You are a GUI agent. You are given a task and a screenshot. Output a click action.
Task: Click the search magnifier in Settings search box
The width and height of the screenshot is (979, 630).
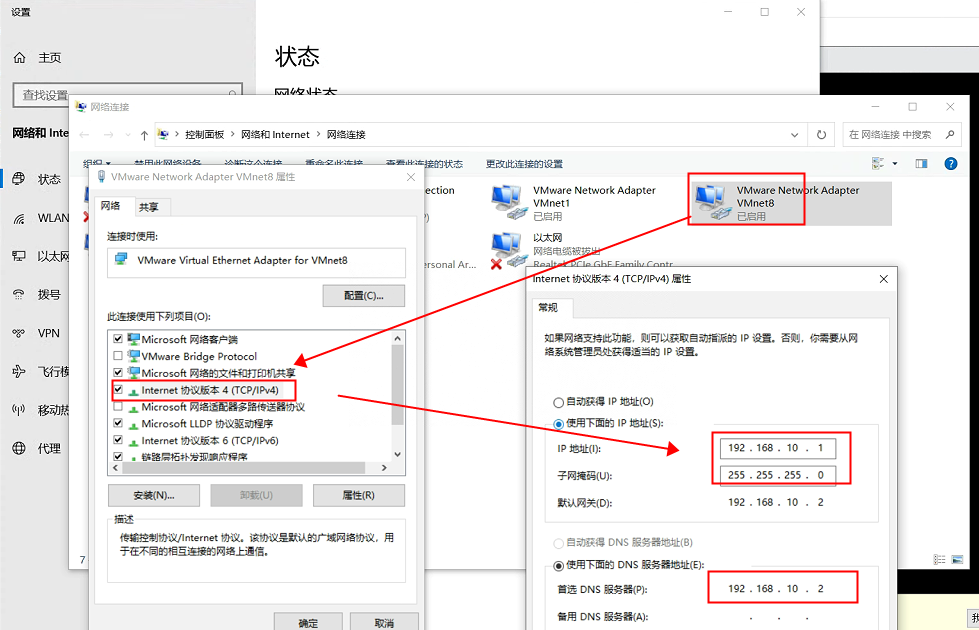point(232,94)
